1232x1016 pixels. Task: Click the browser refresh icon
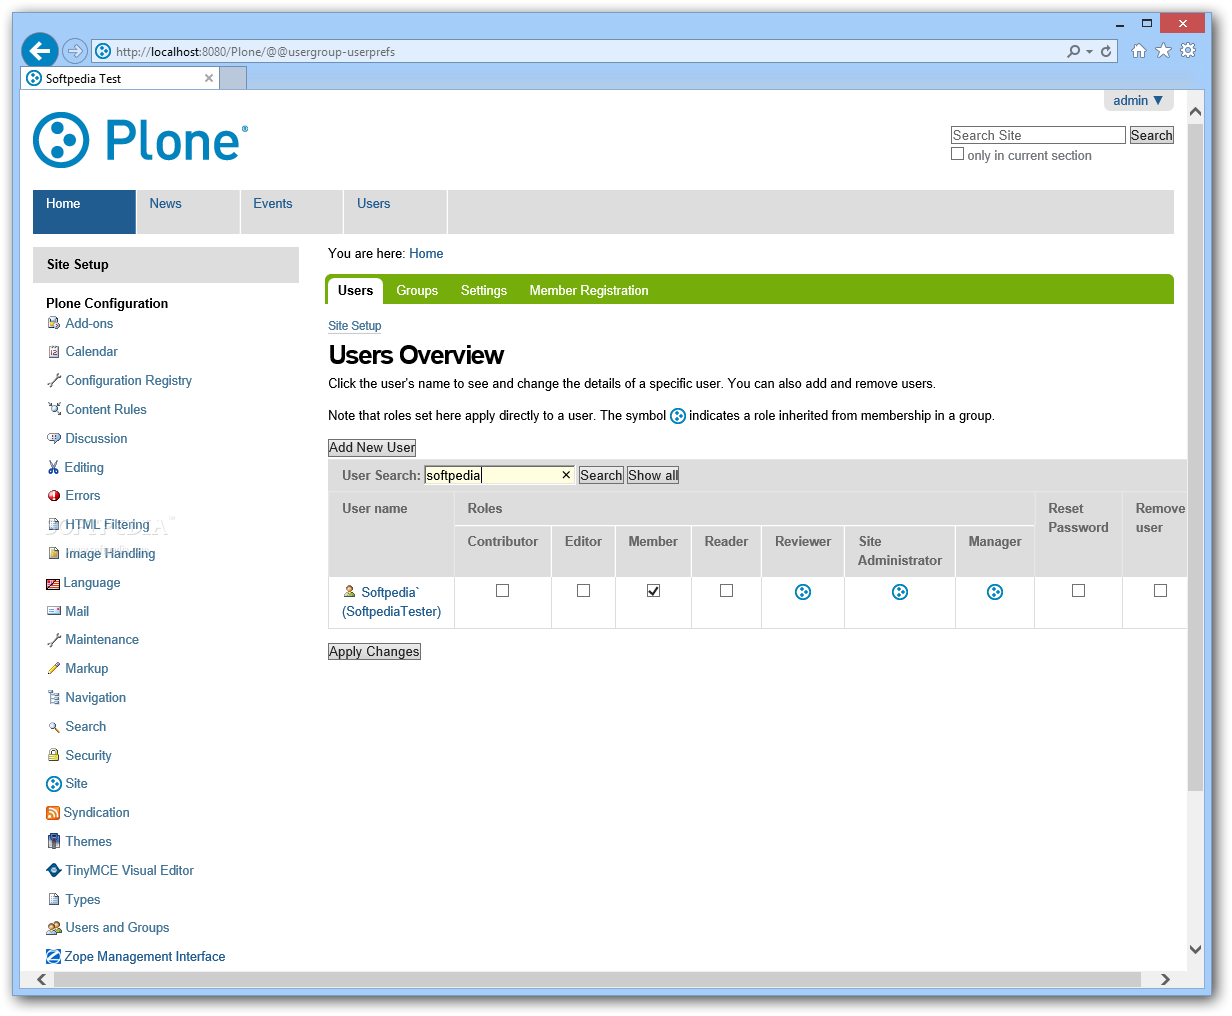1106,51
